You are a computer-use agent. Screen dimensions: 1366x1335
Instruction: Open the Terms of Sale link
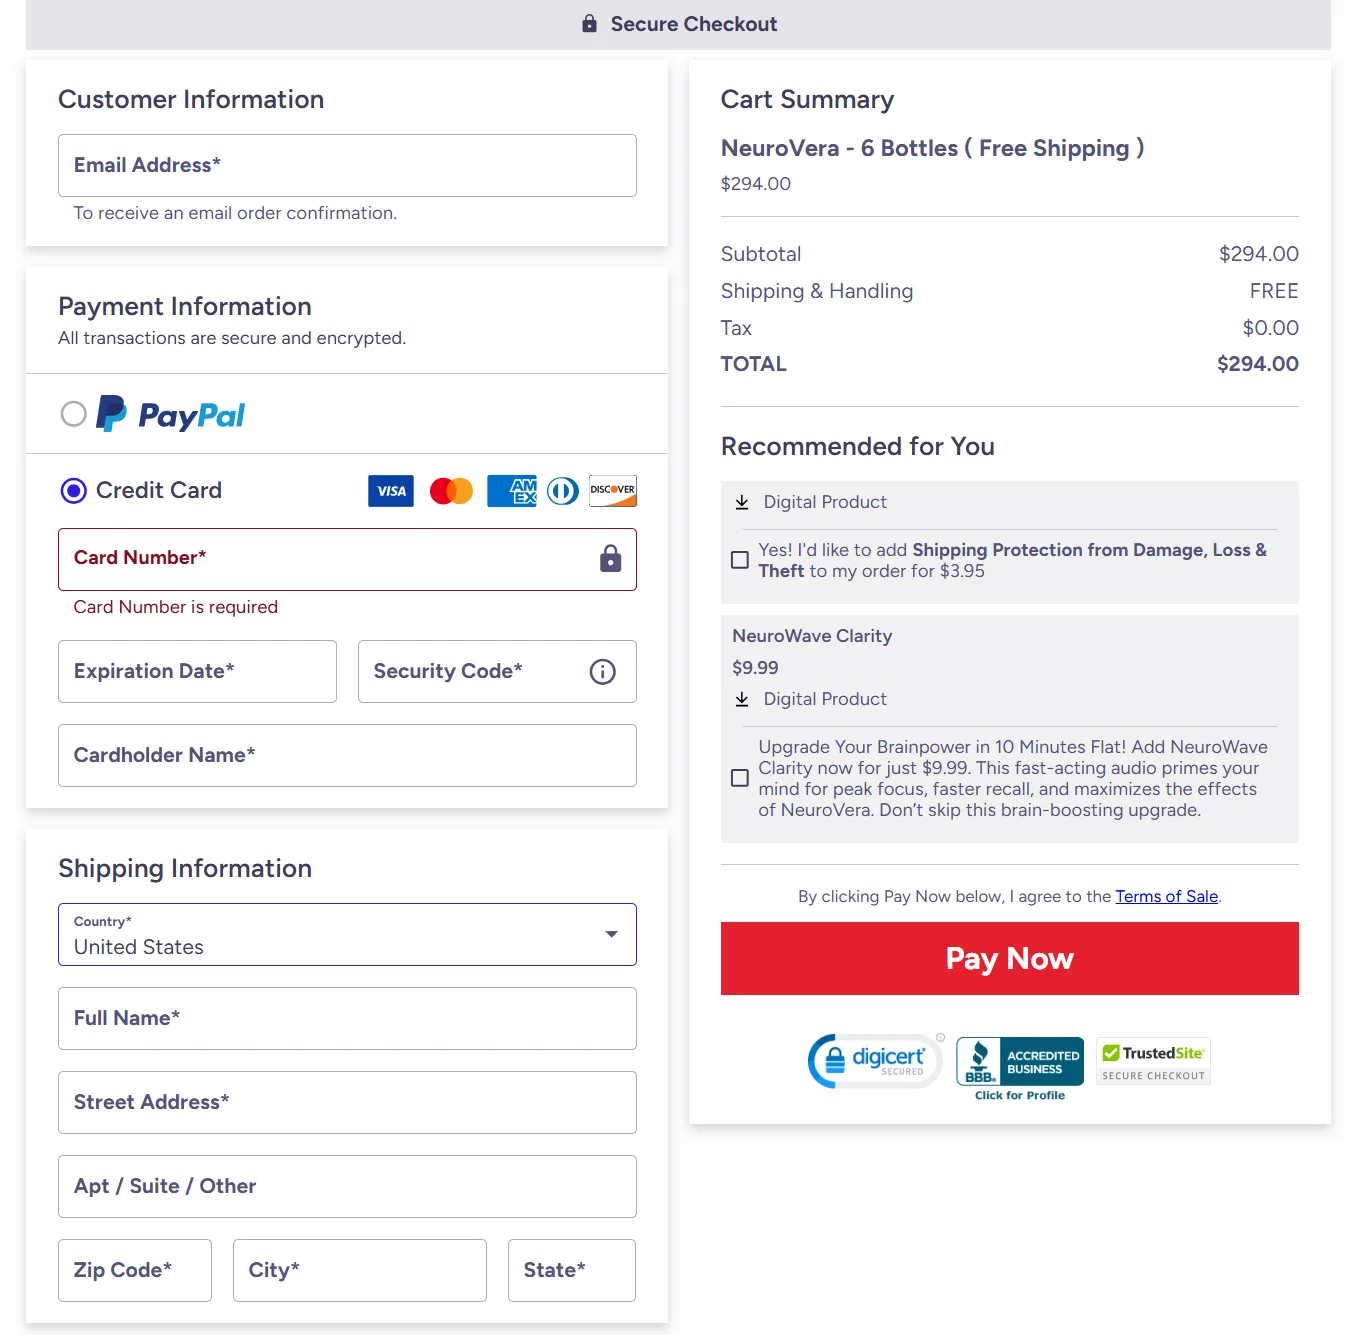1166,897
